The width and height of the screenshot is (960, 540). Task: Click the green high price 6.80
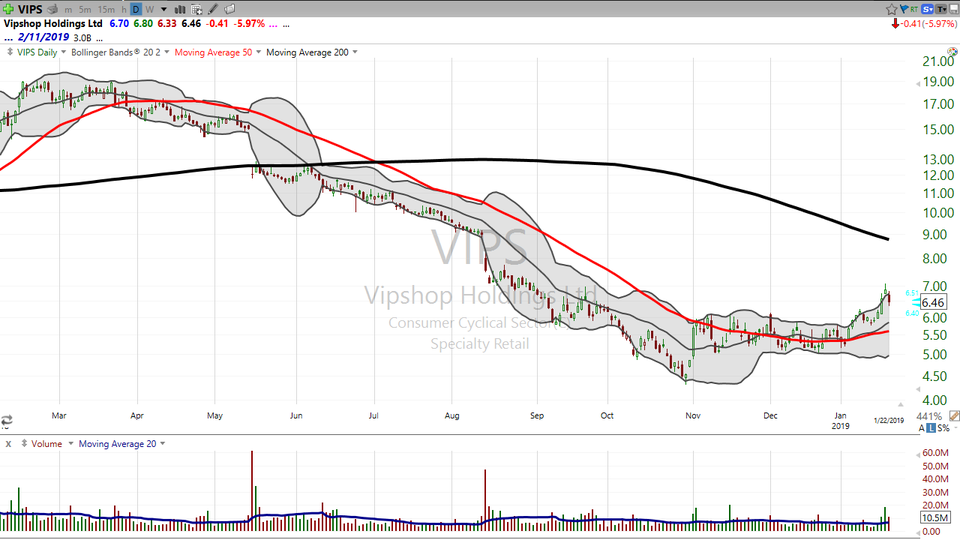[x=143, y=23]
